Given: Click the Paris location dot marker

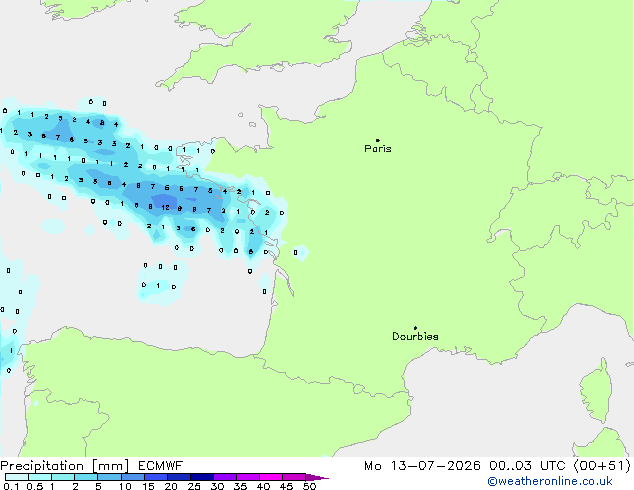Looking at the screenshot, I should pyautogui.click(x=378, y=140).
